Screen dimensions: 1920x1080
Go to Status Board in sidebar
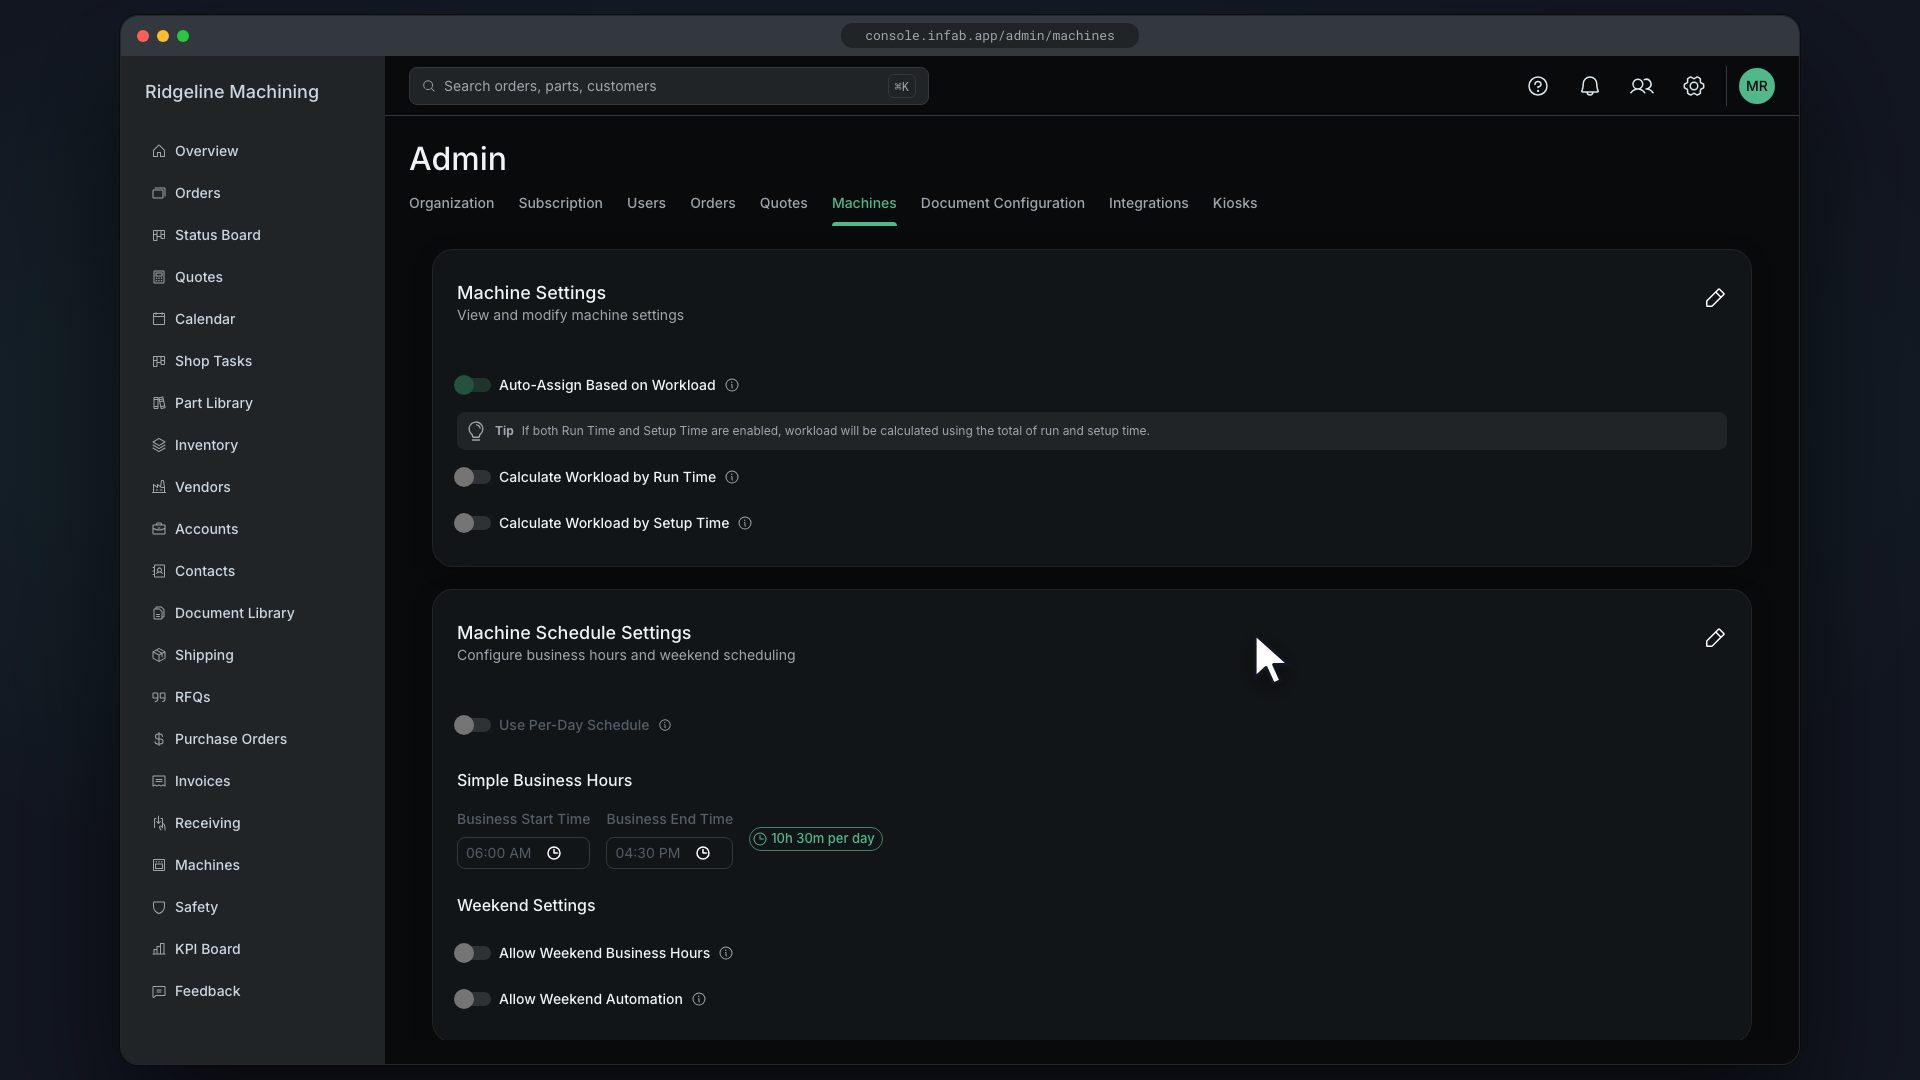click(217, 235)
